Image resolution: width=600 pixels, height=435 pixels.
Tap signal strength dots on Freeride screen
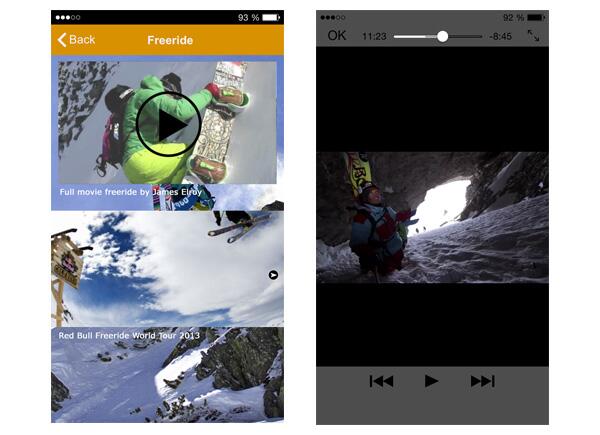click(x=68, y=17)
